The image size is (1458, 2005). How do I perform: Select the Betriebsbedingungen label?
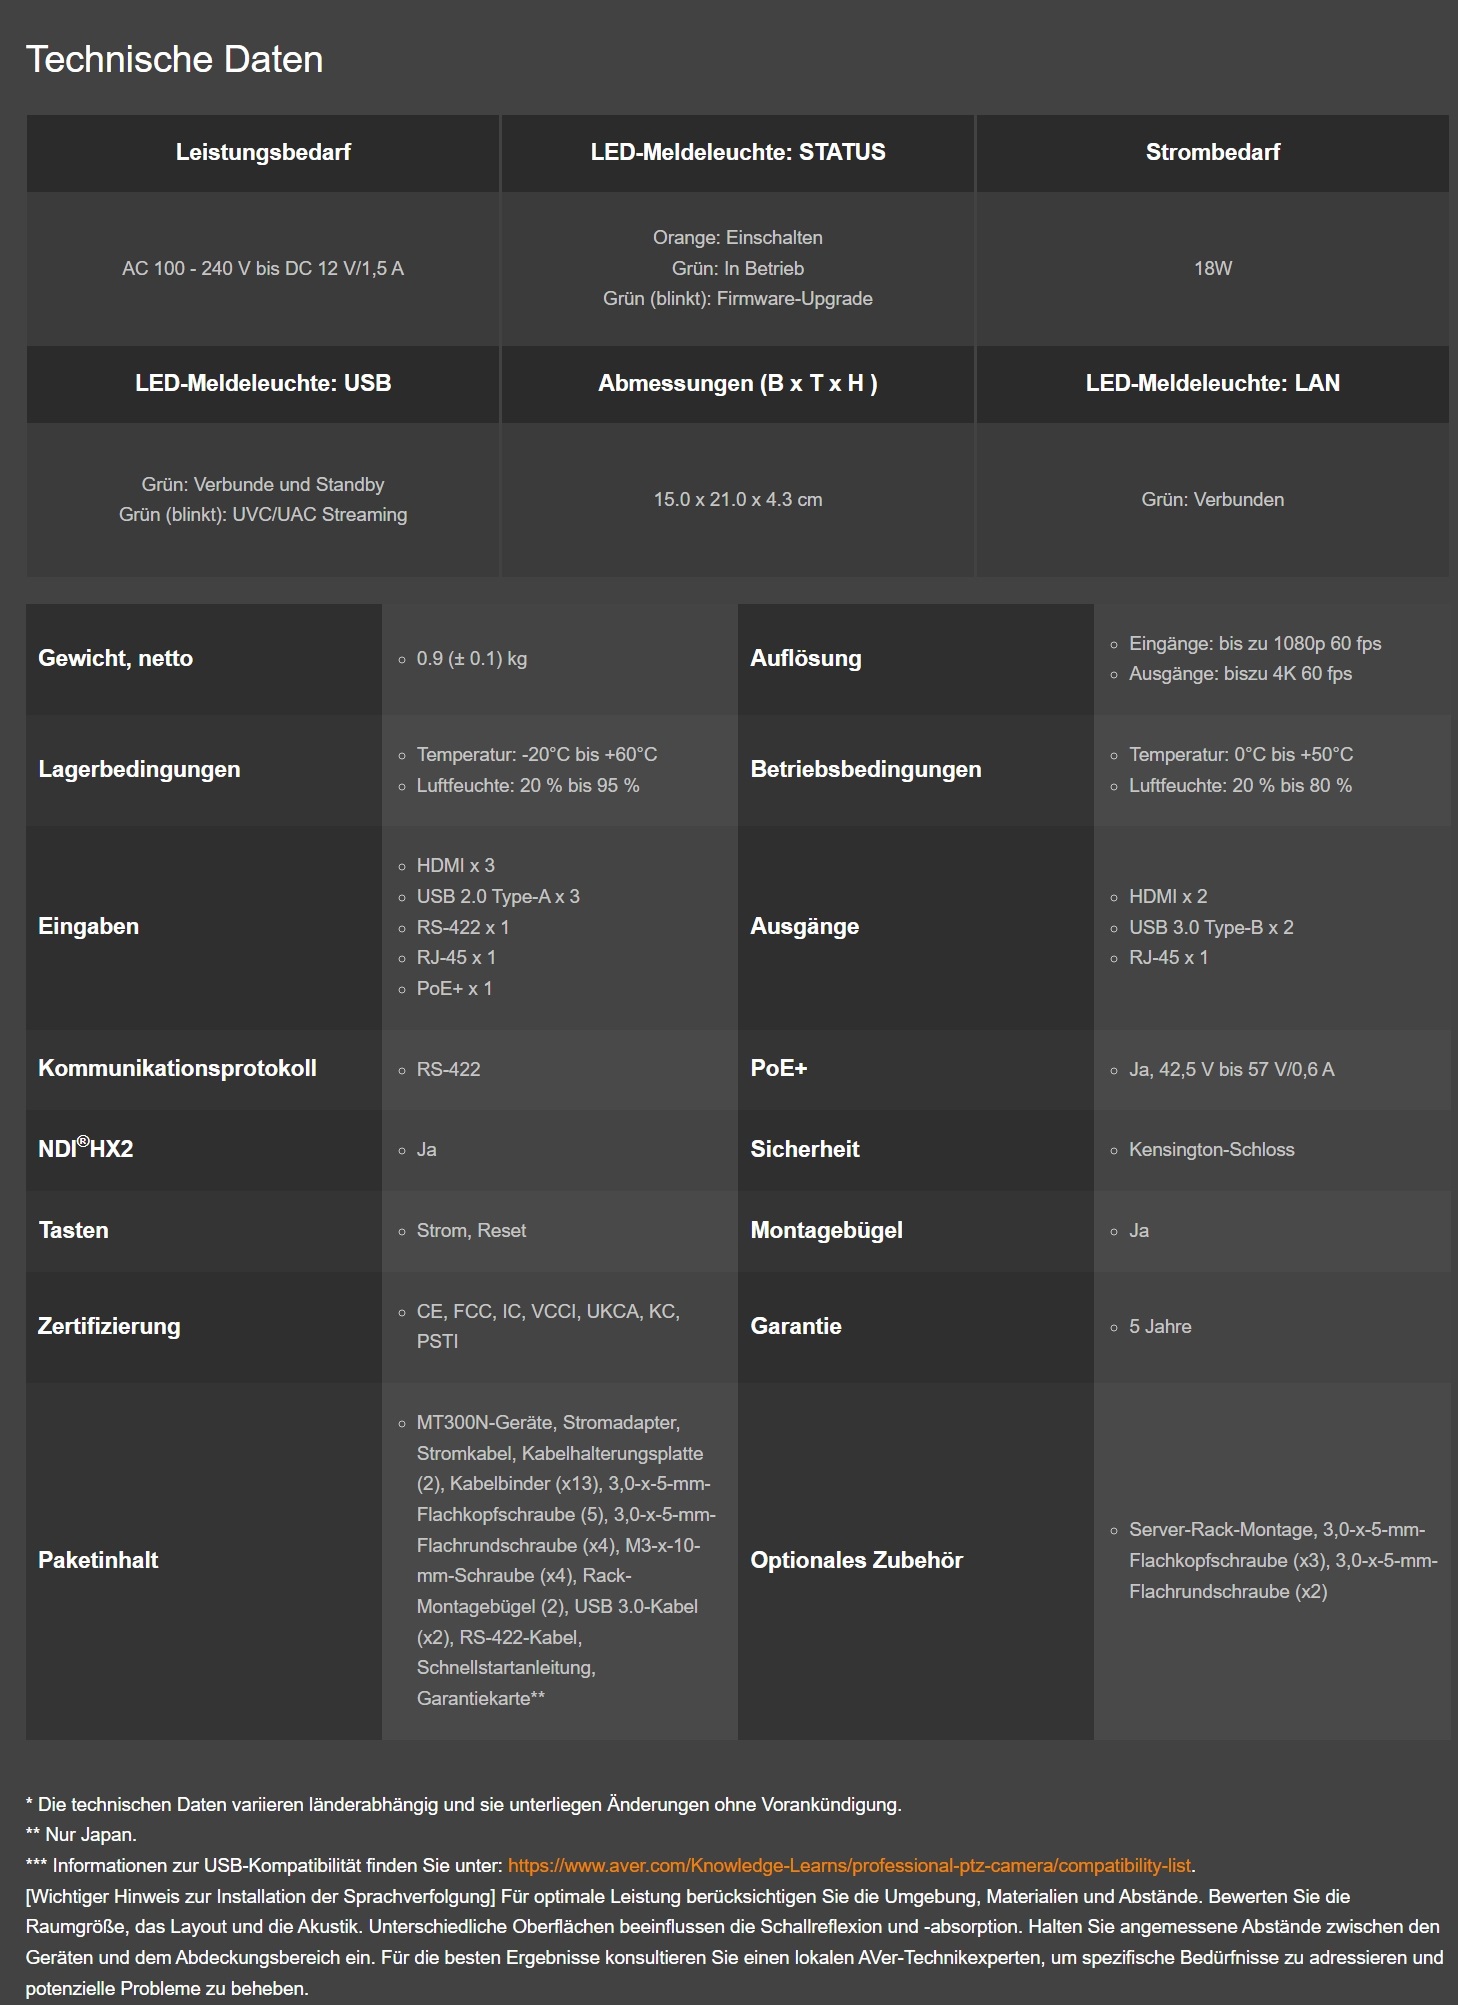point(866,769)
